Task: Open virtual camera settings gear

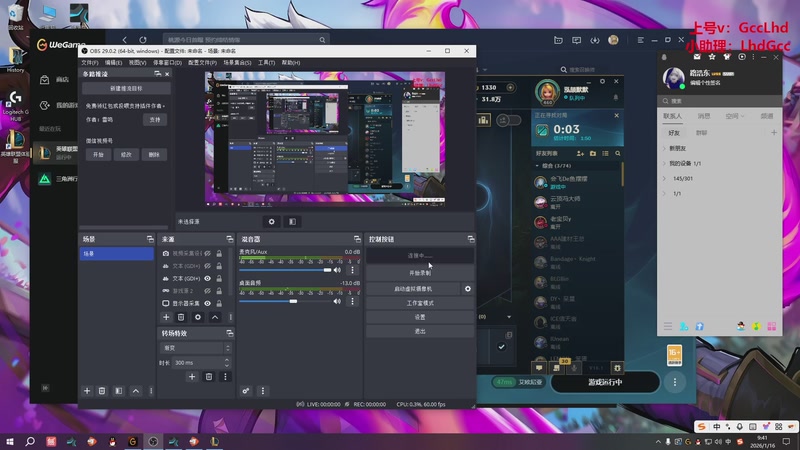Action: (467, 289)
